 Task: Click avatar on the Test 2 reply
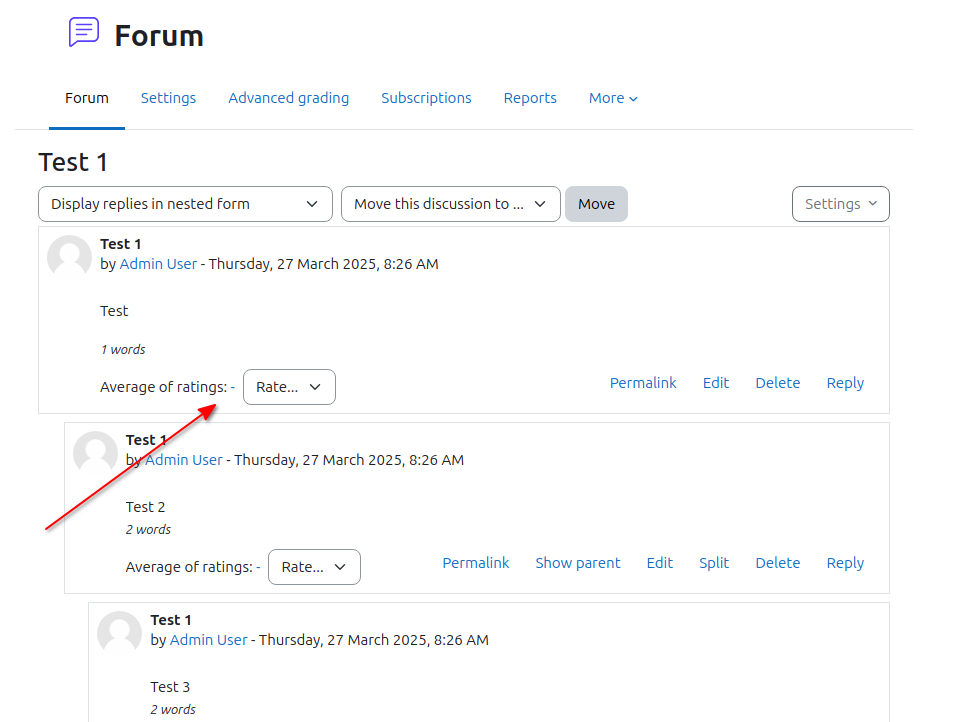pos(95,453)
